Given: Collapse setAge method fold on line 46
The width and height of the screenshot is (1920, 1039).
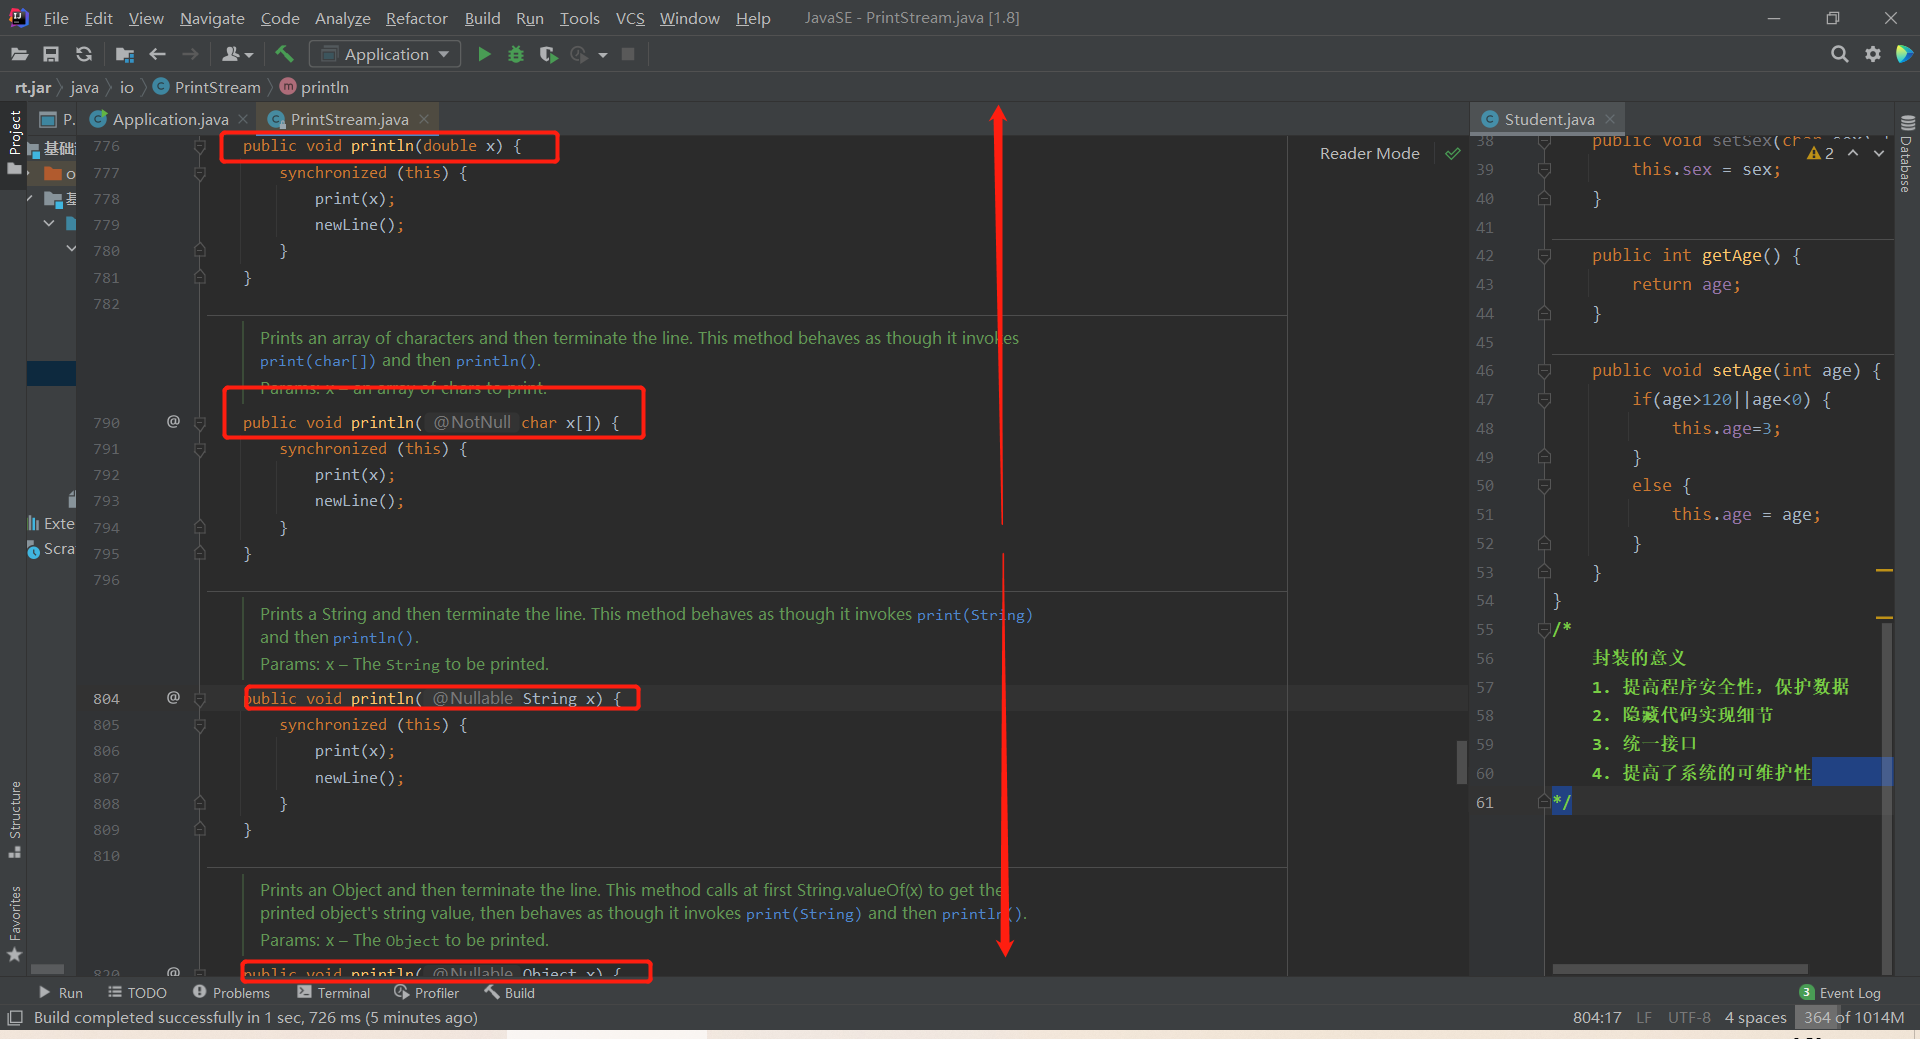Looking at the screenshot, I should 1544,371.
